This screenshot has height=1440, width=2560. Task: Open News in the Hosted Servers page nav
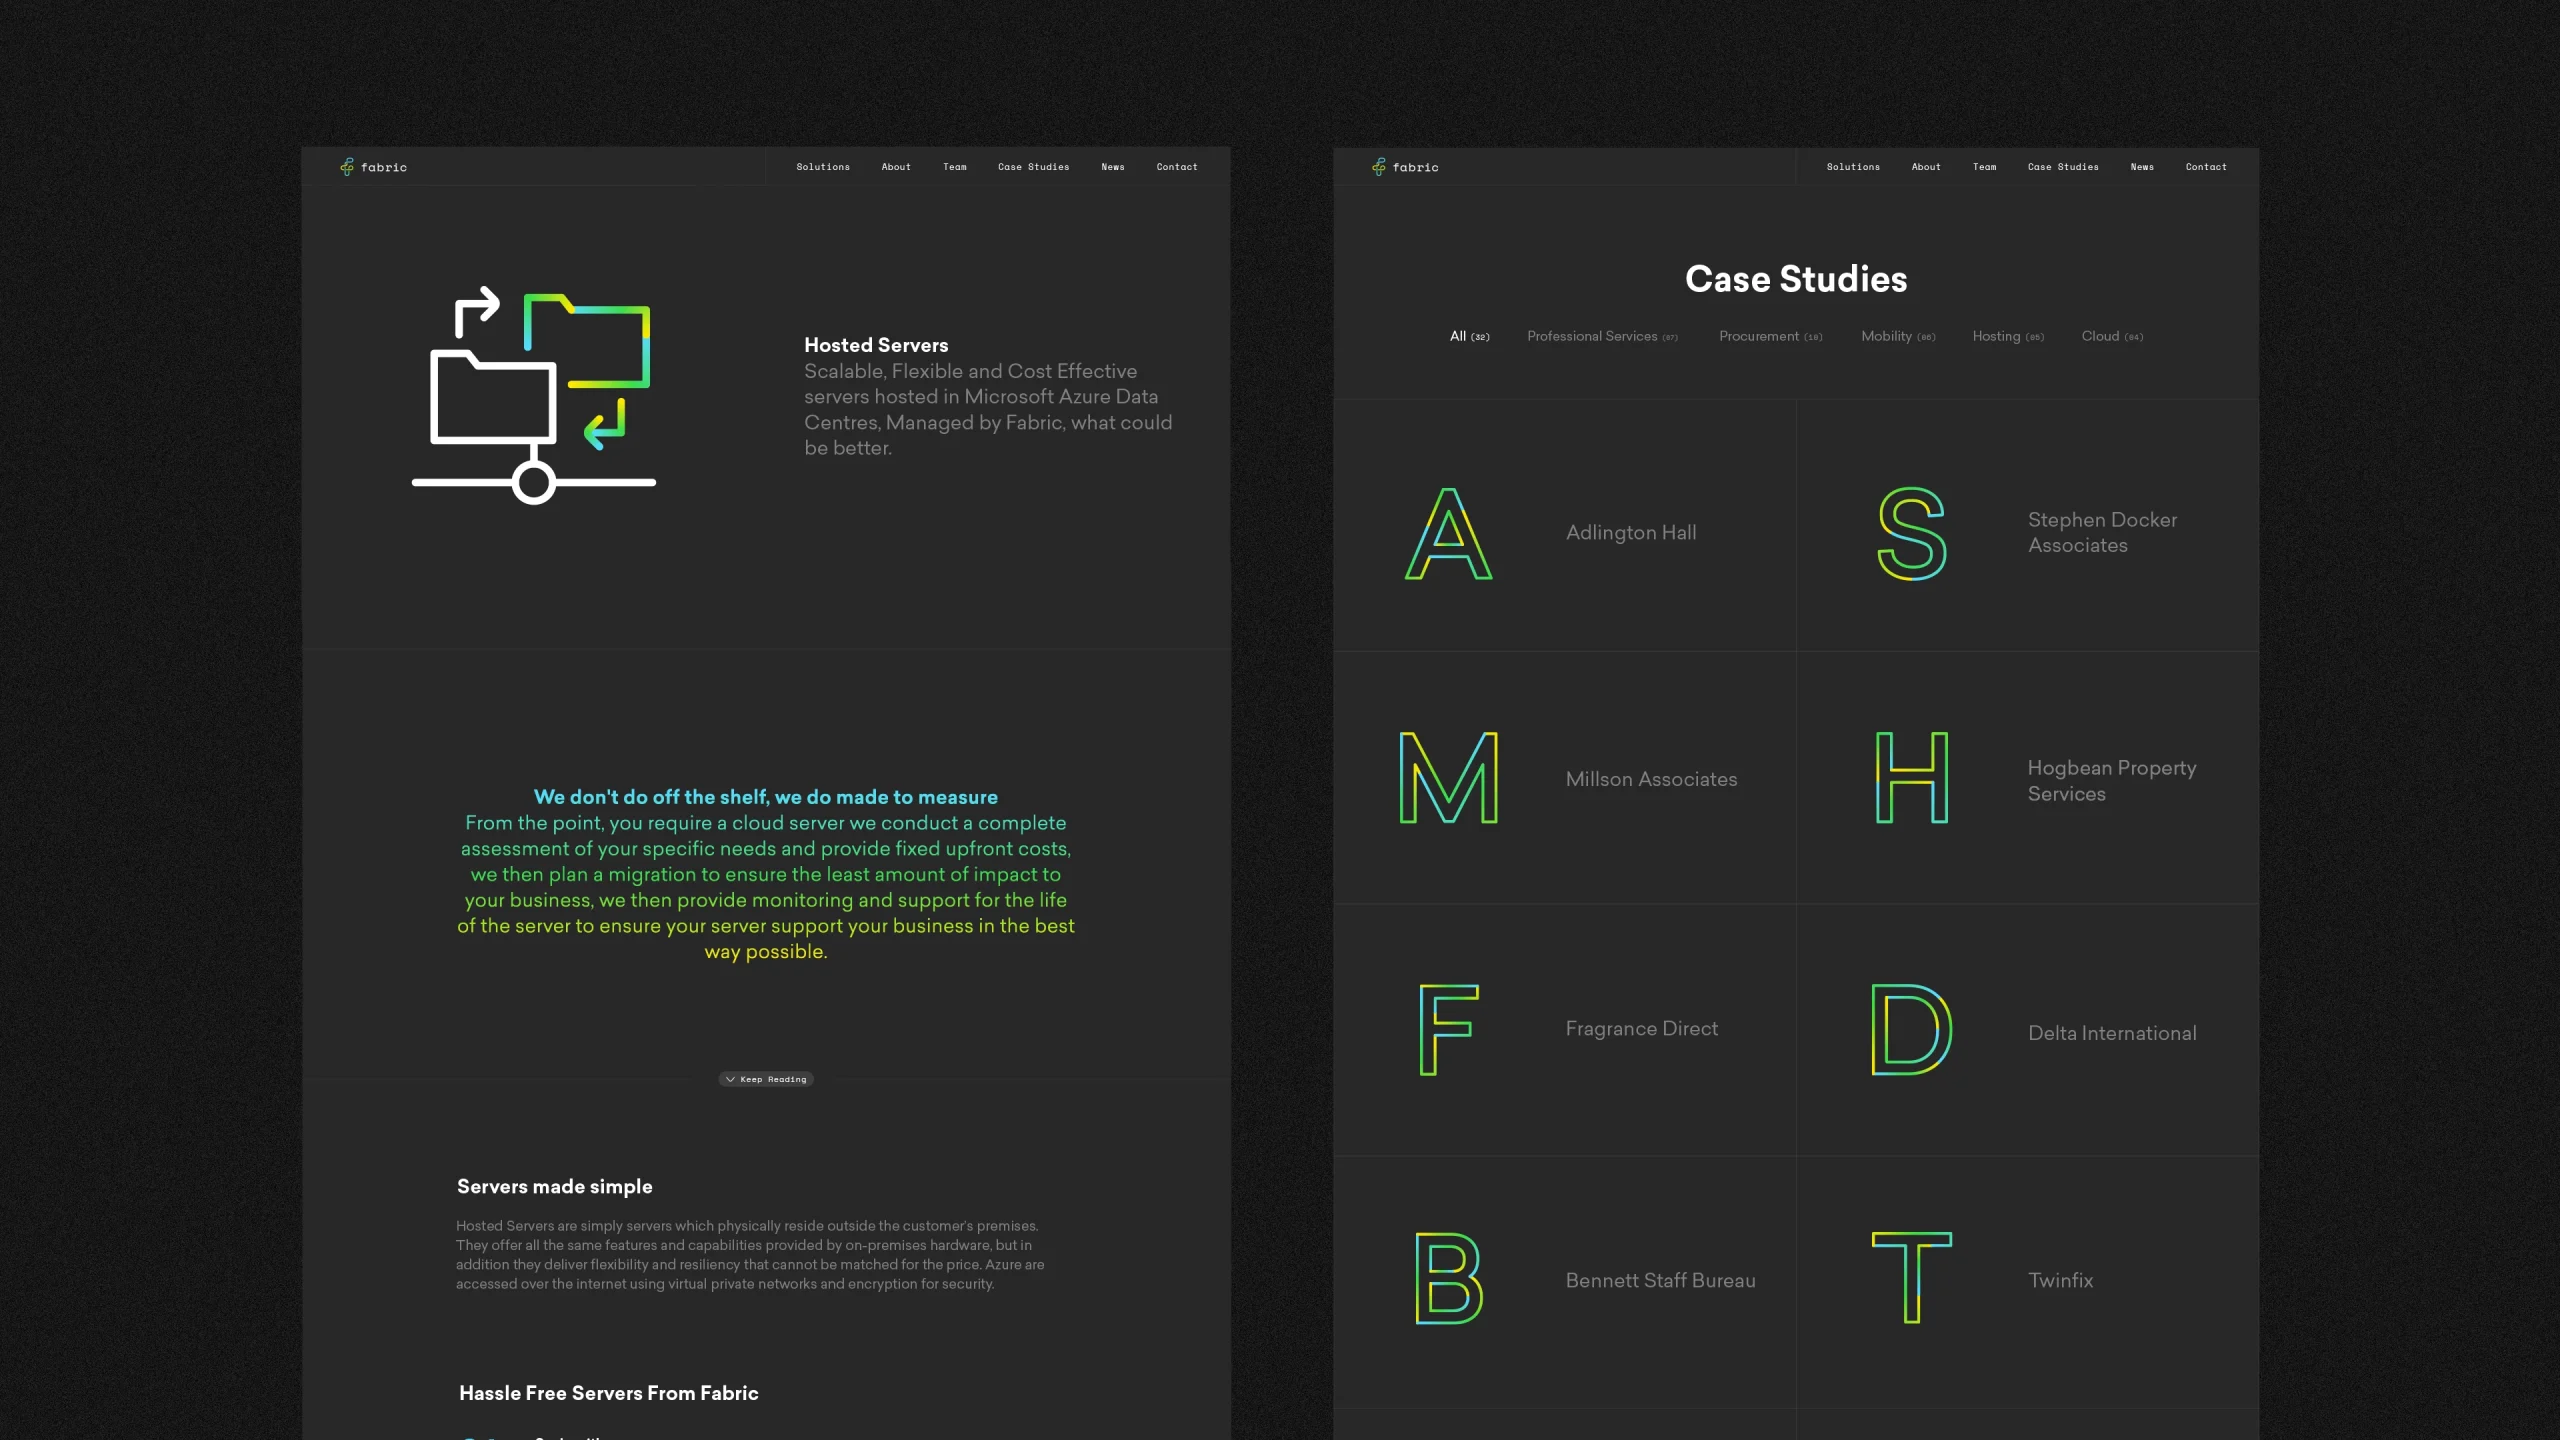tap(1113, 167)
